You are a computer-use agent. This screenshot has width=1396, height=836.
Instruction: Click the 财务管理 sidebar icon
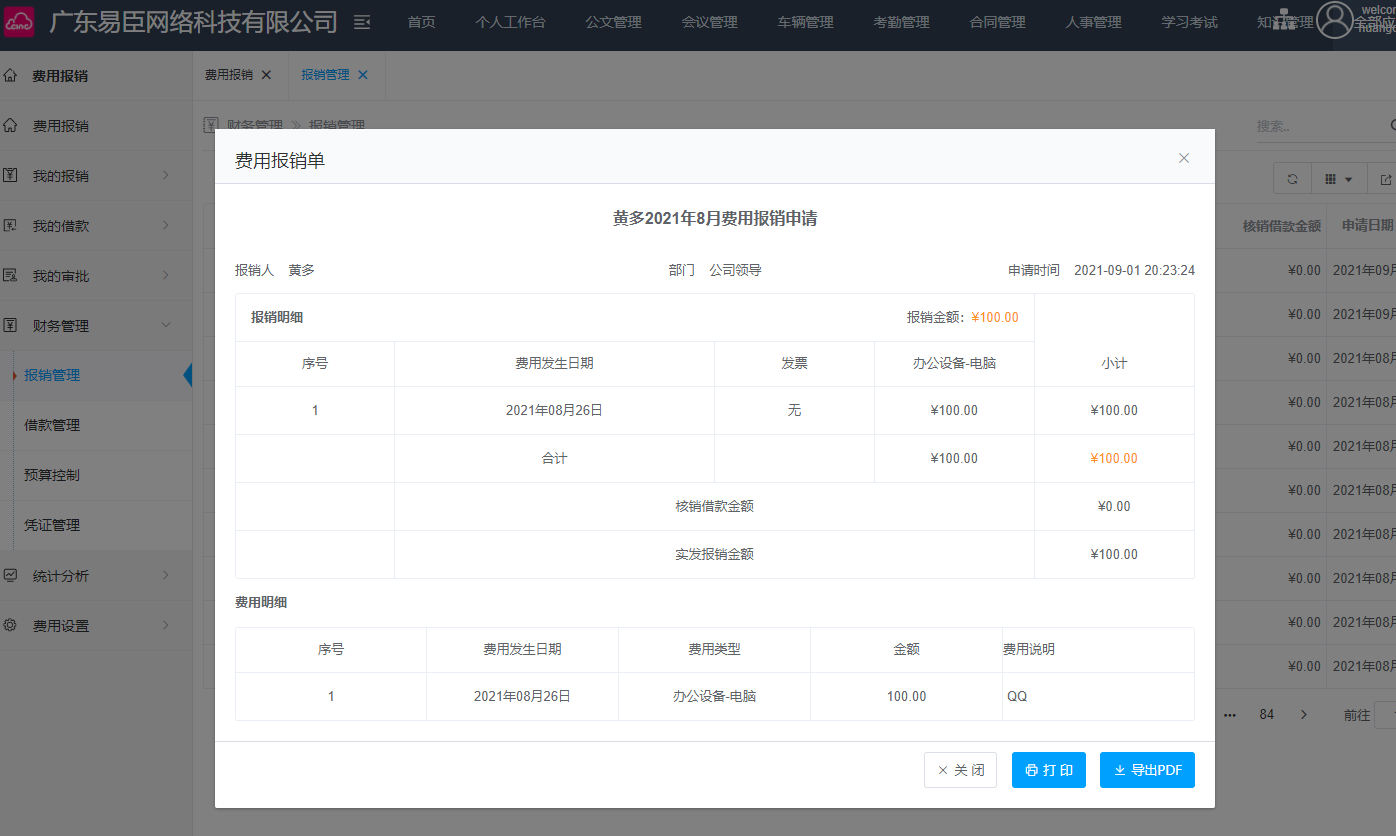pyautogui.click(x=10, y=325)
